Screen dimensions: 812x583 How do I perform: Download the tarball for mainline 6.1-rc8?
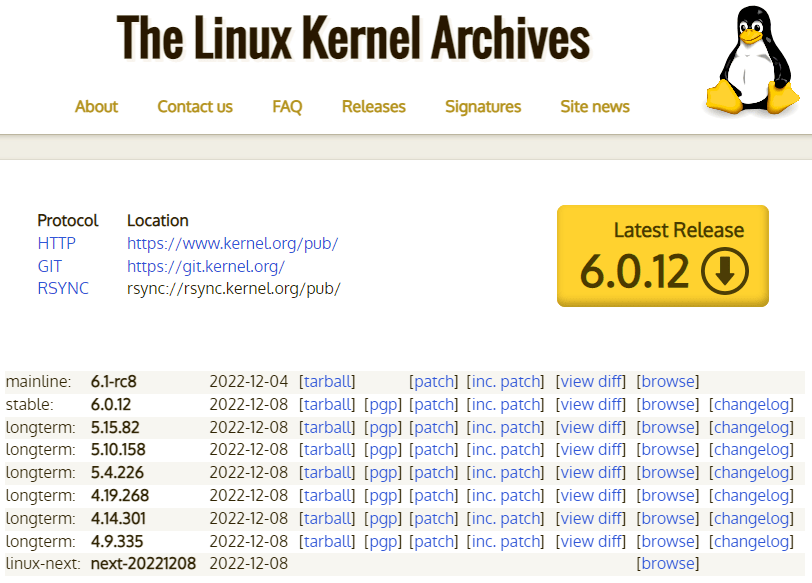328,381
